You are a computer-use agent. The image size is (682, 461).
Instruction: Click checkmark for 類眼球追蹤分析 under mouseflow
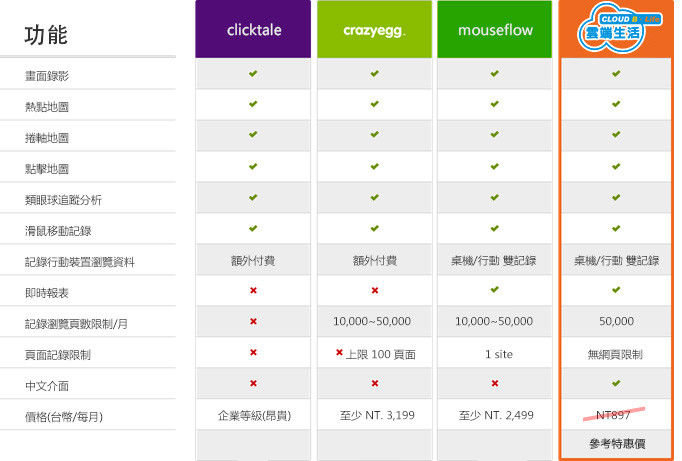(495, 197)
